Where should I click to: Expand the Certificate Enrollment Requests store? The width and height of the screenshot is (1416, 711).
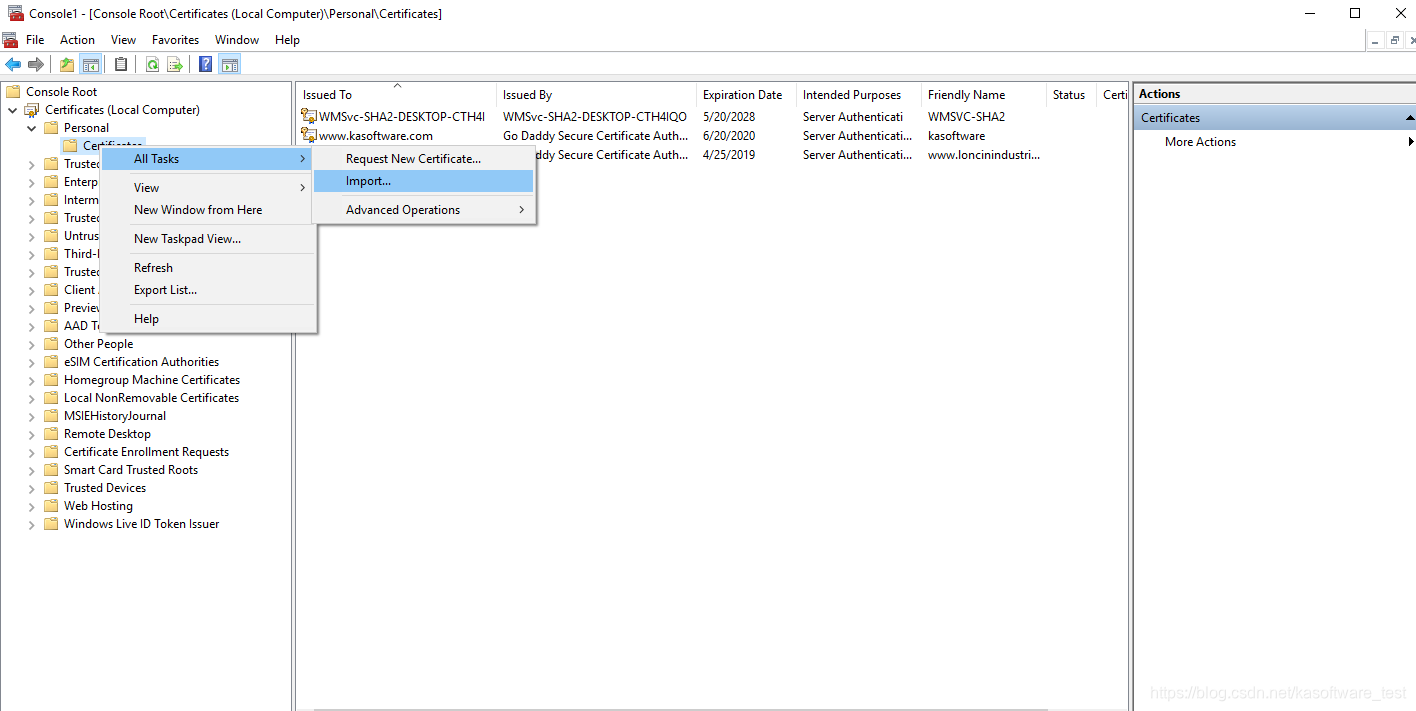31,452
